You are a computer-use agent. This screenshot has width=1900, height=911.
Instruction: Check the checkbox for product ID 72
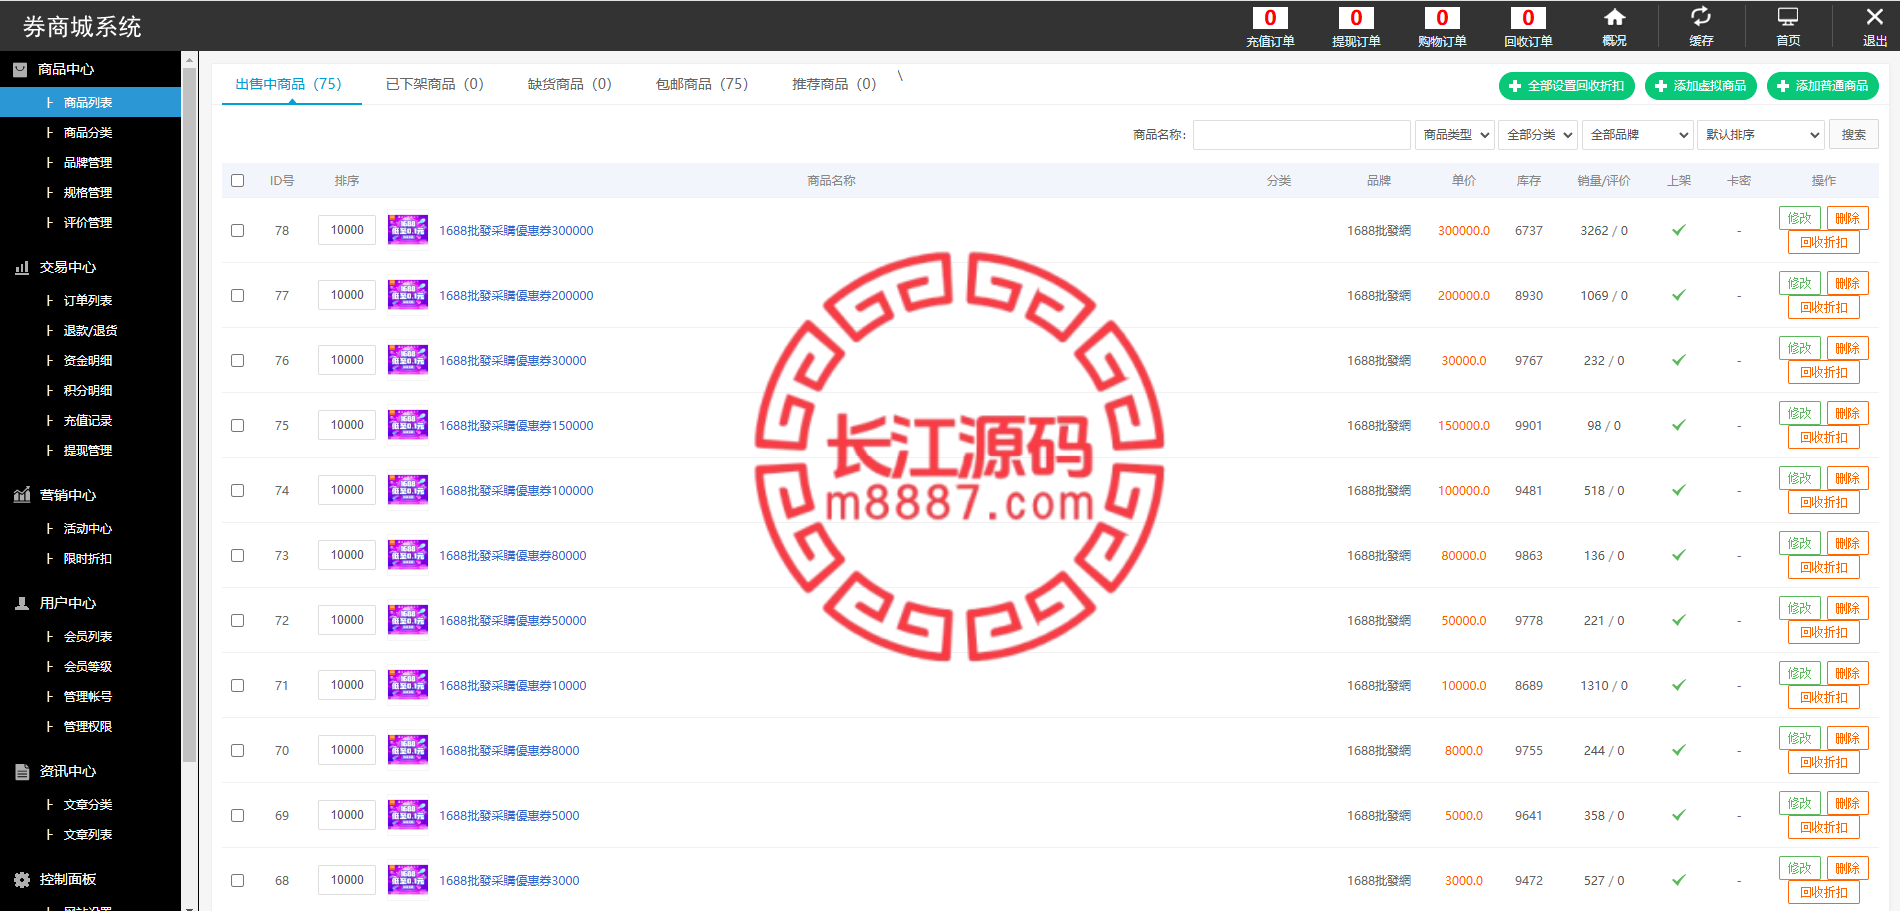[x=237, y=620]
